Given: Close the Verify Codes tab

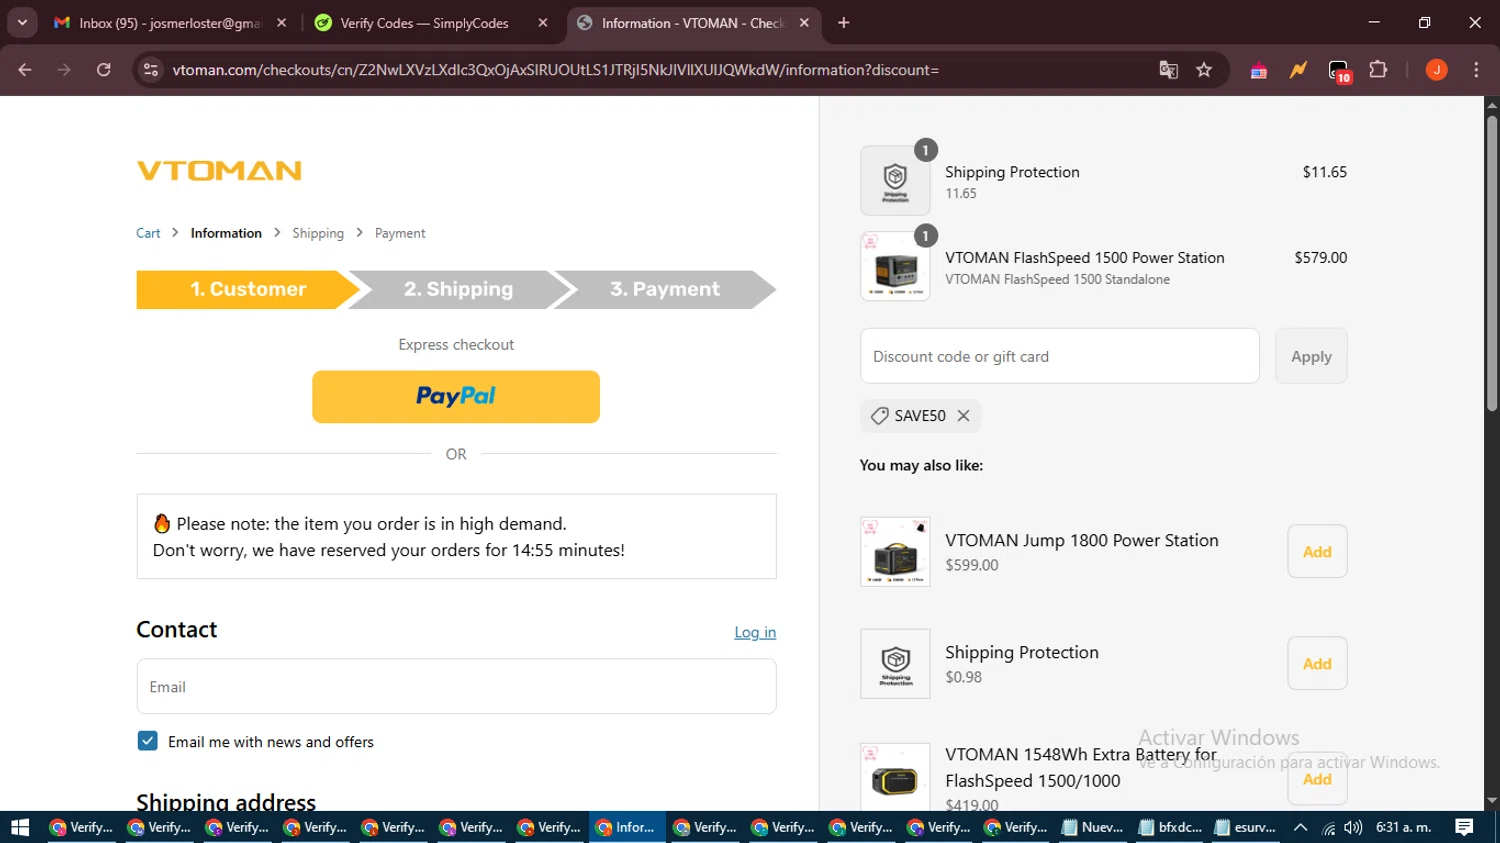Looking at the screenshot, I should coord(543,23).
